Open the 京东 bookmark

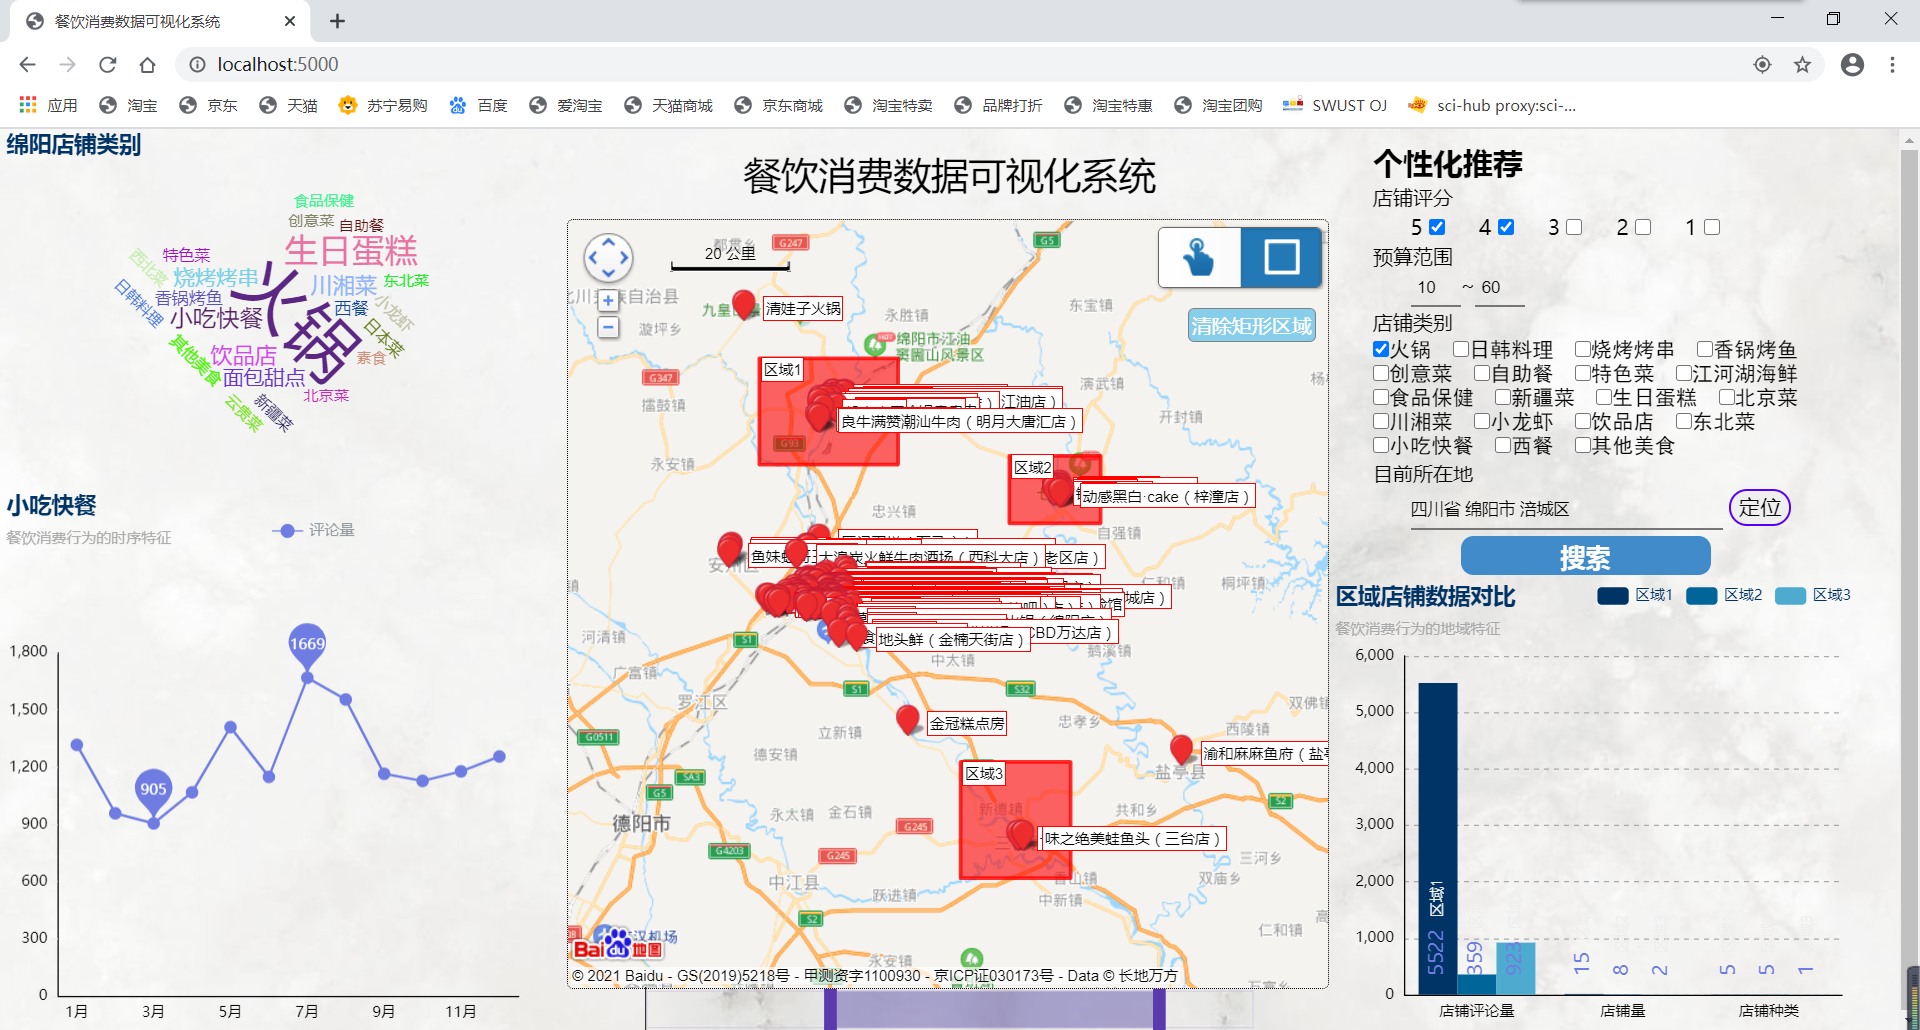[208, 105]
